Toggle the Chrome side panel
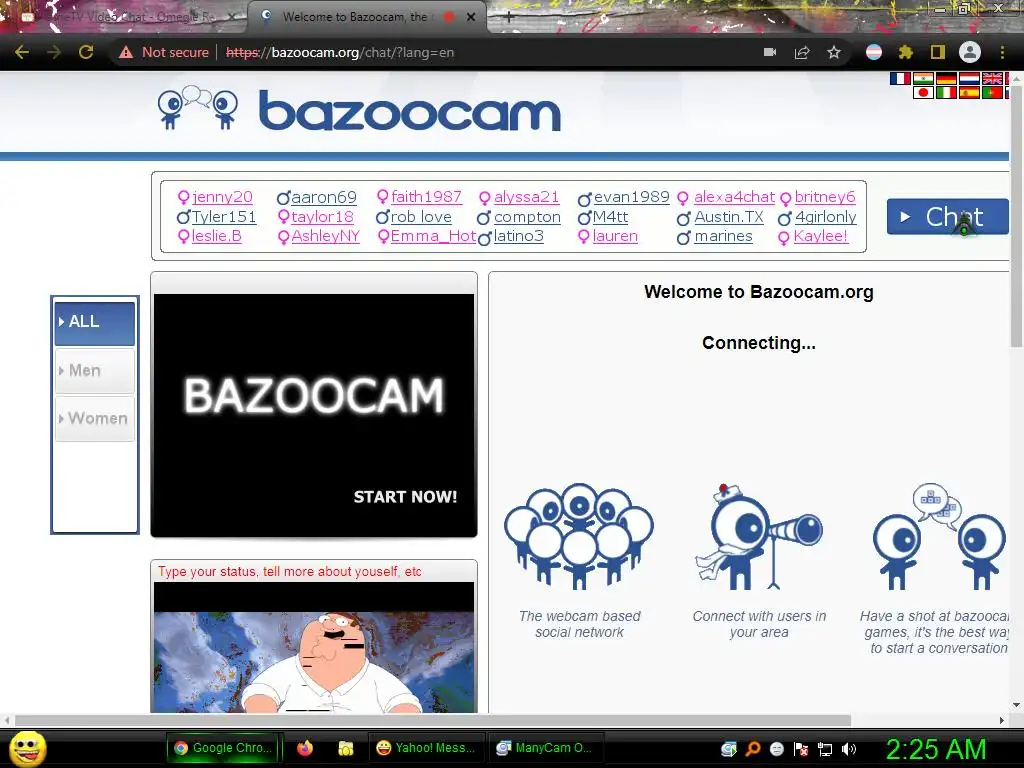 (938, 52)
